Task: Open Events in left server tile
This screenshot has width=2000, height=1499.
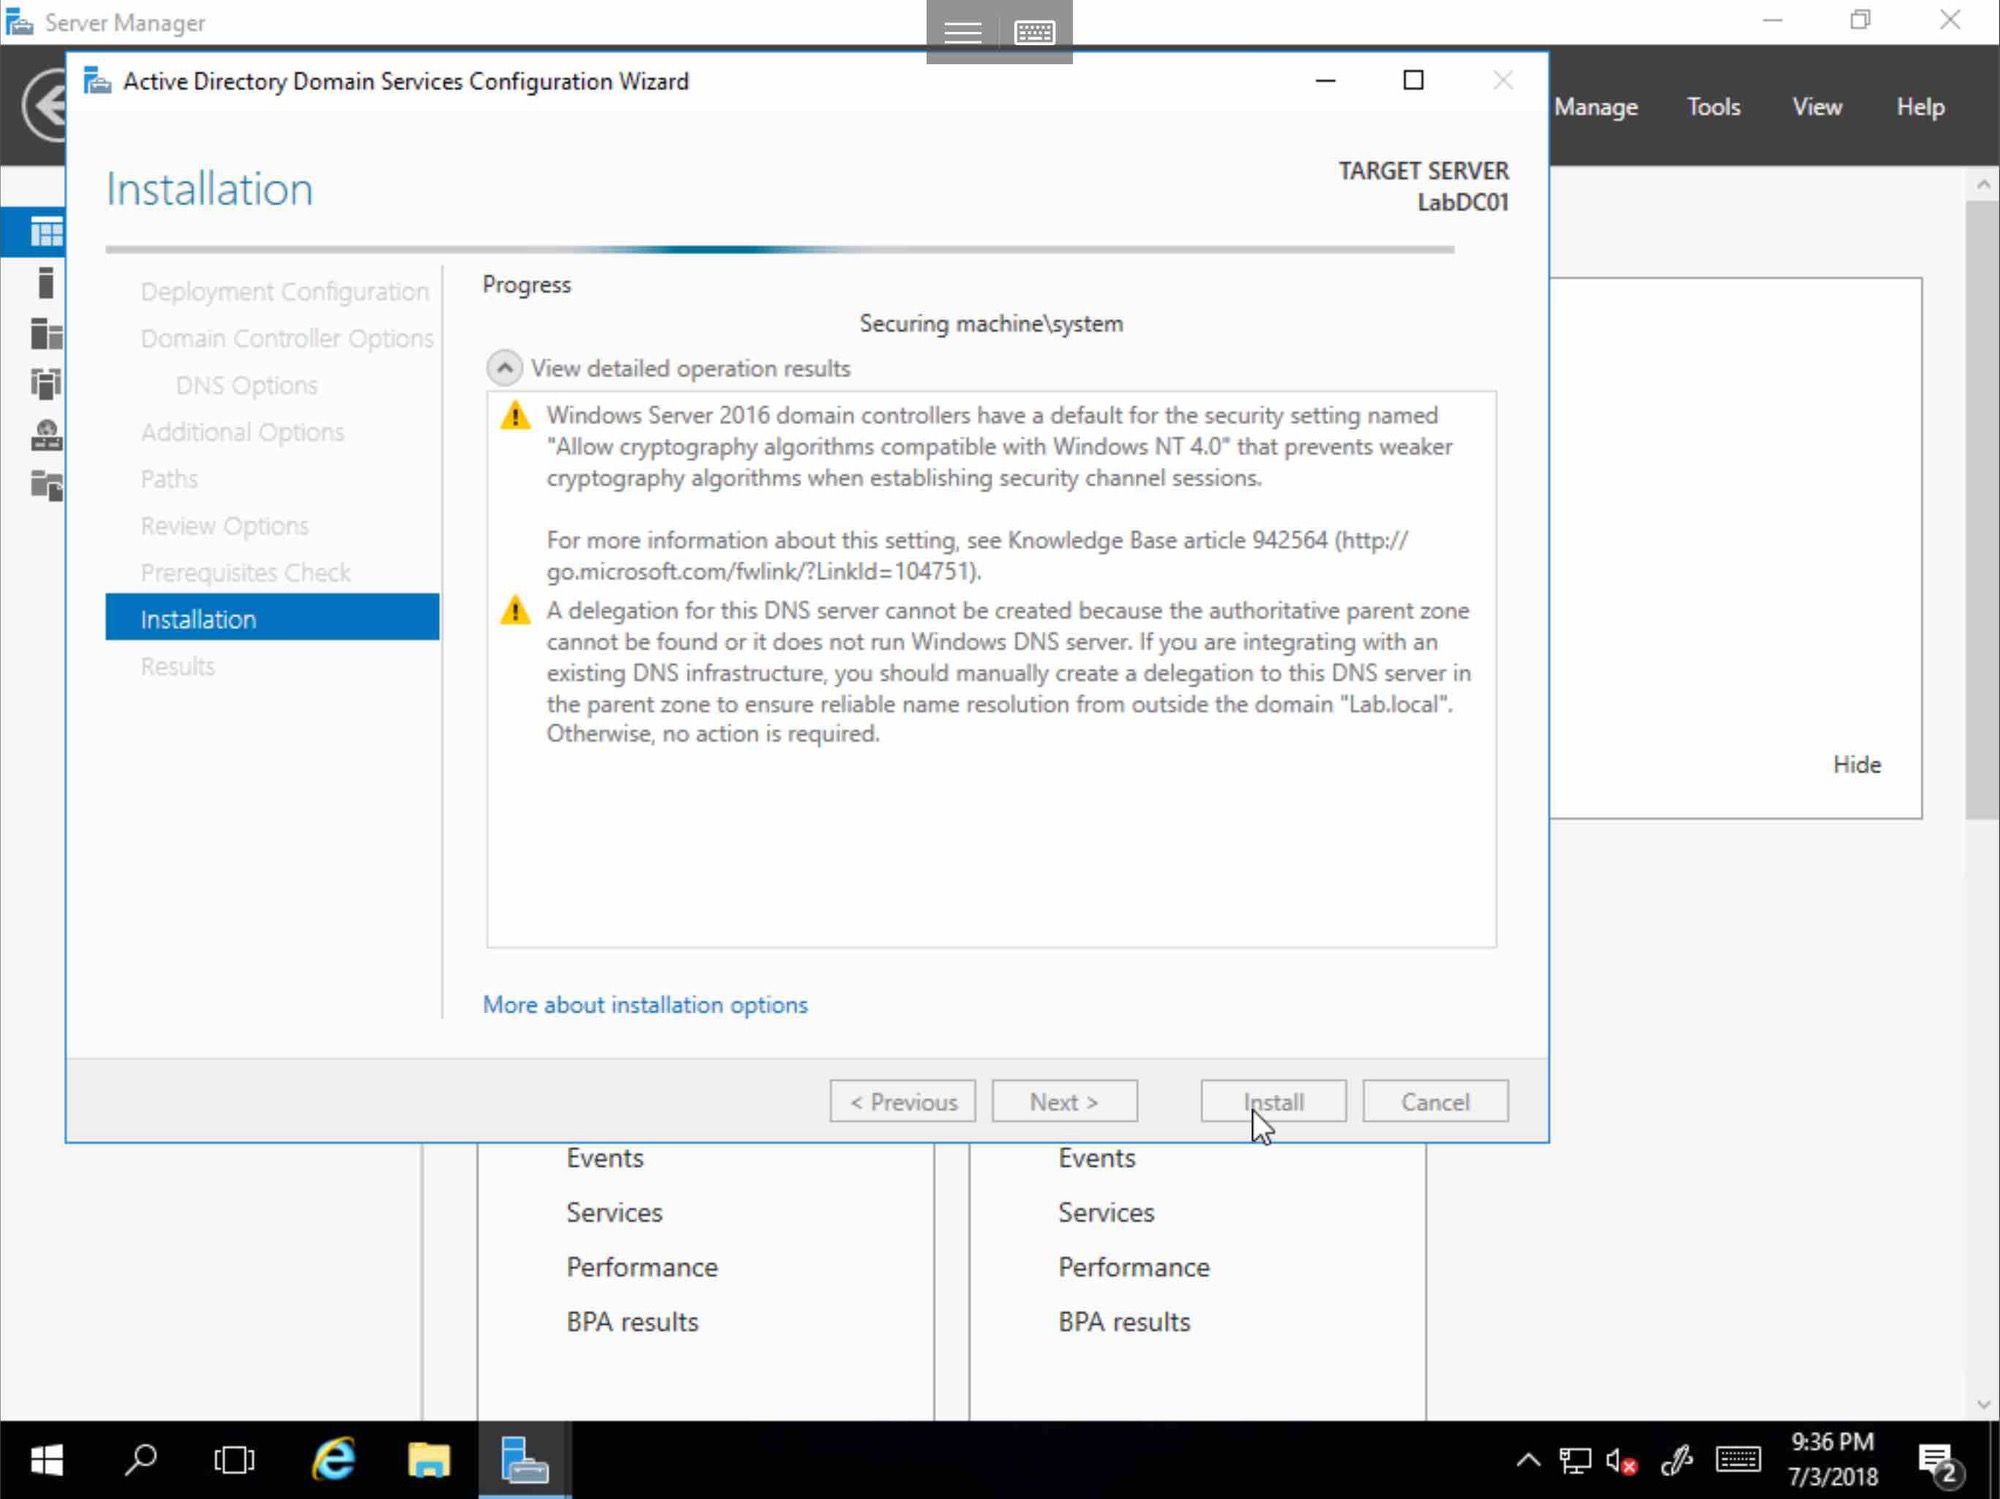Action: point(605,1157)
